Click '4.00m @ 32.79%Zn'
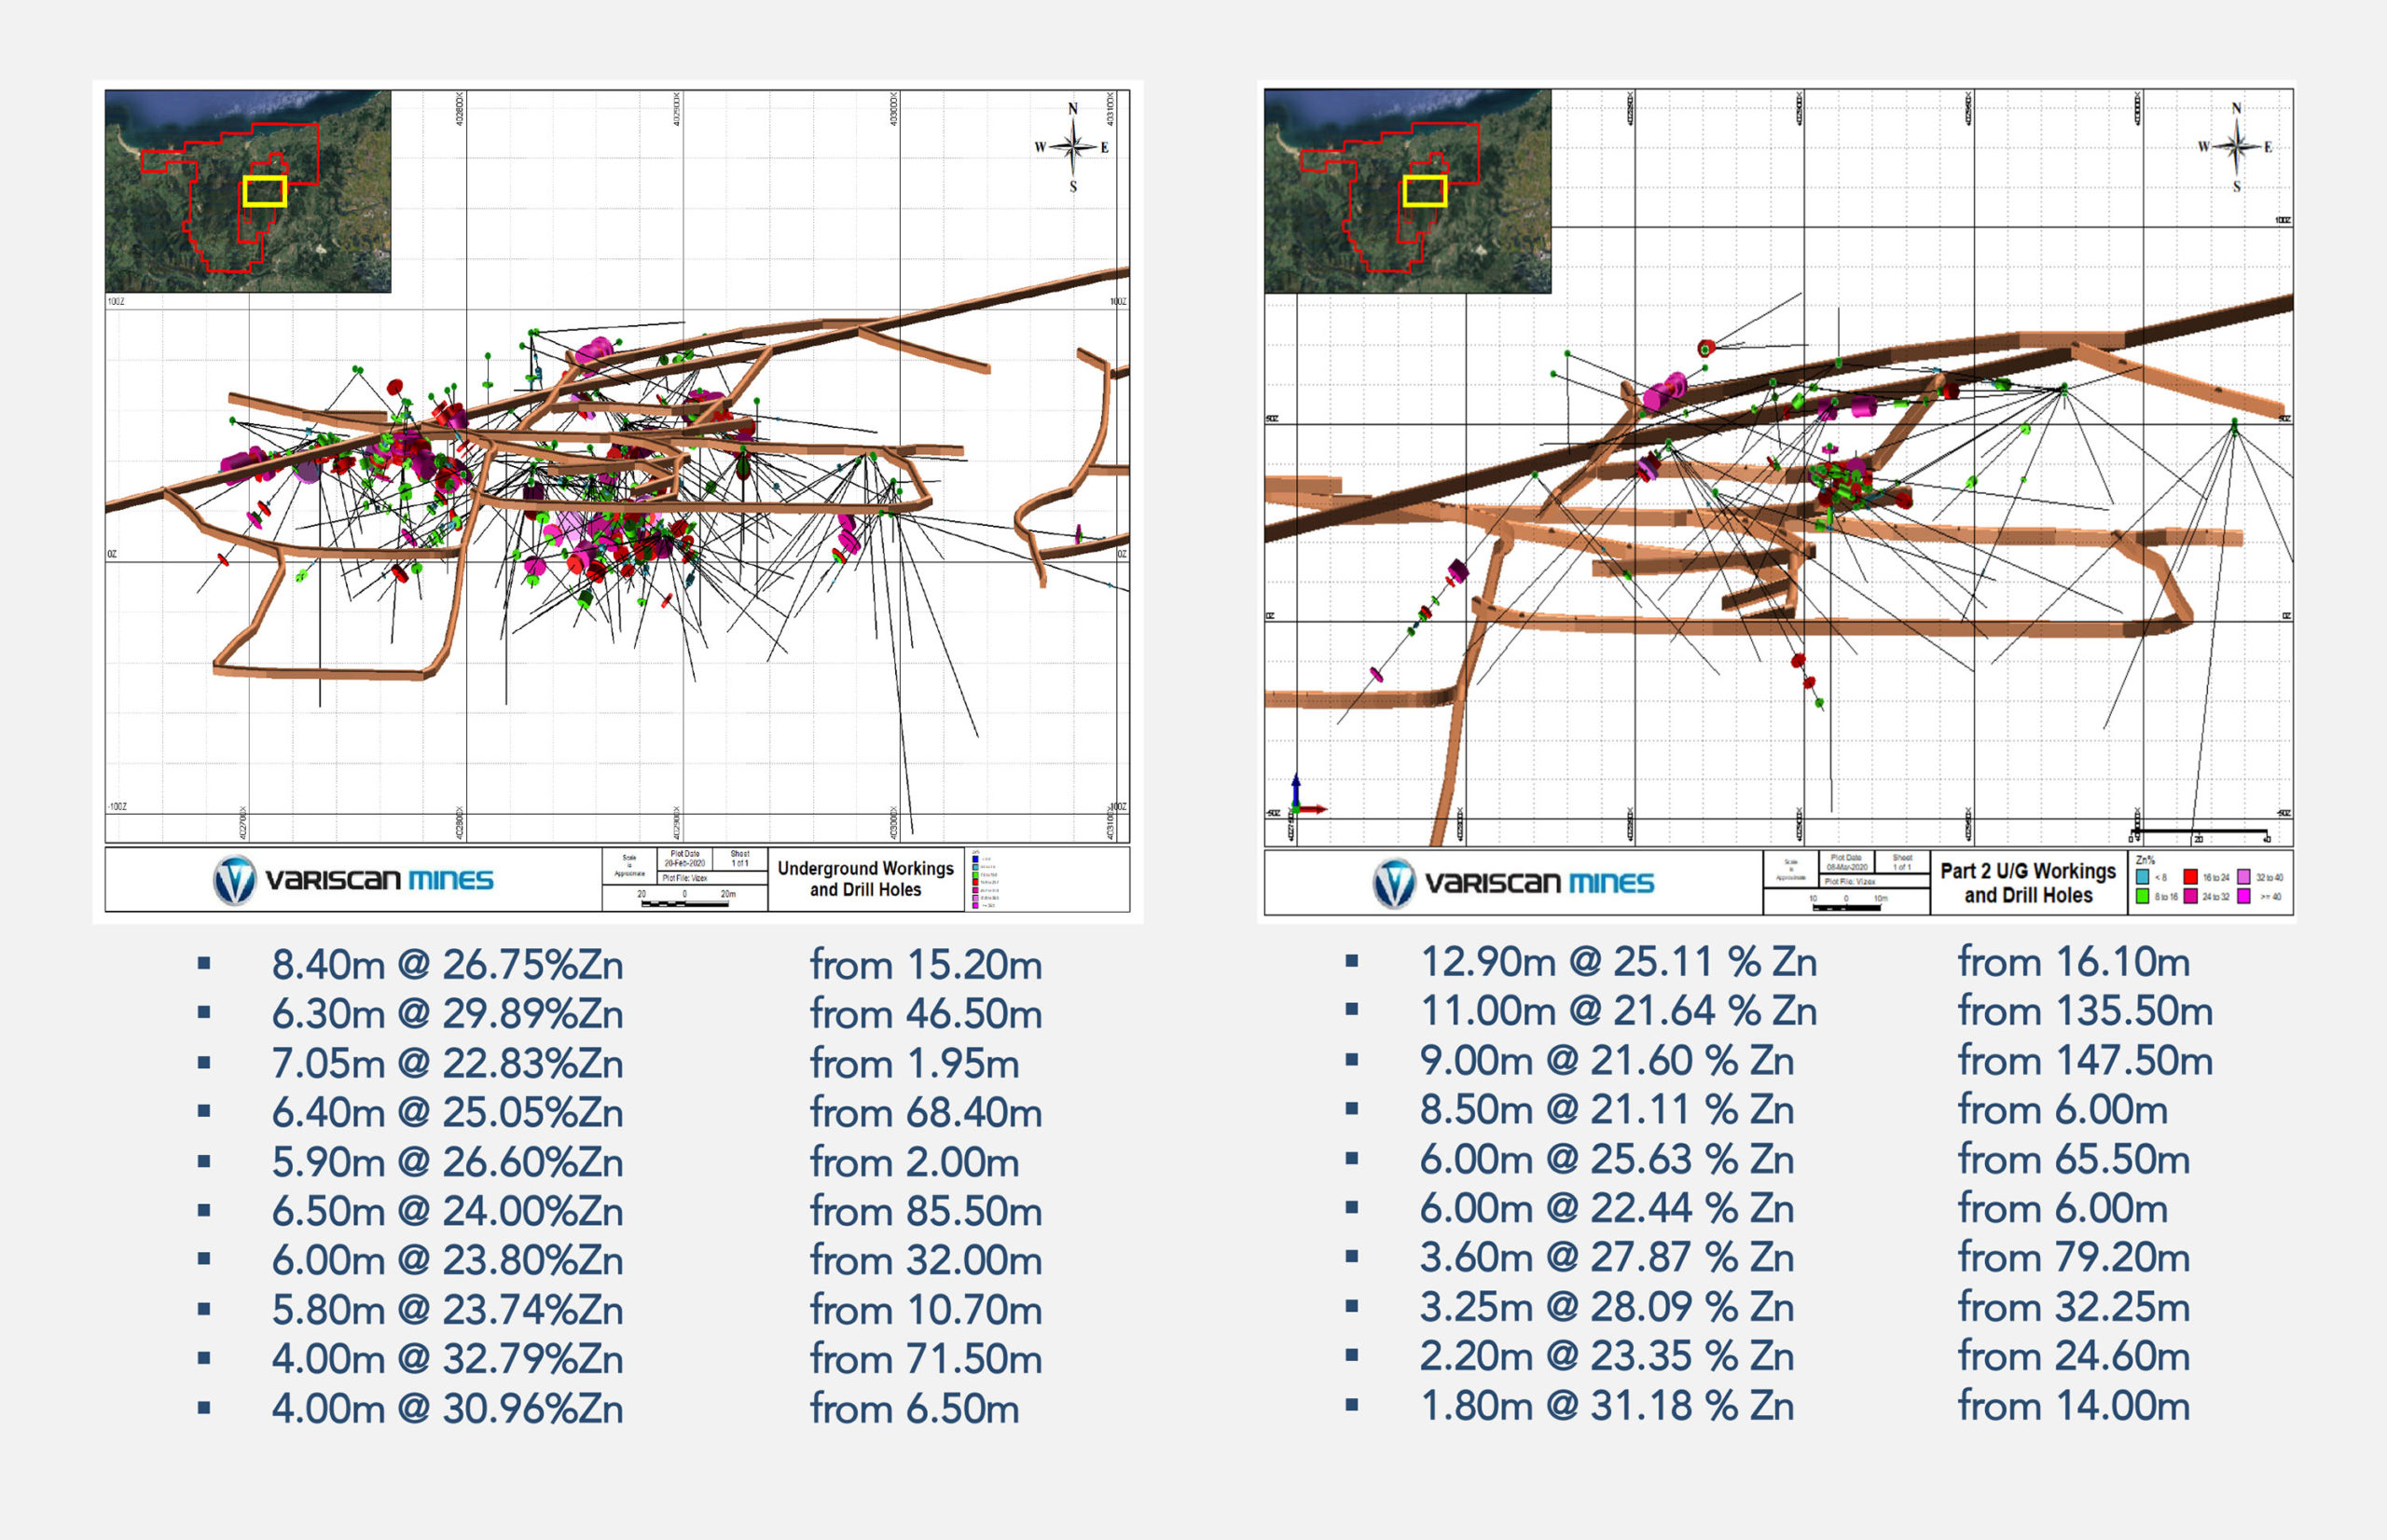The image size is (2387, 1540). click(447, 1359)
